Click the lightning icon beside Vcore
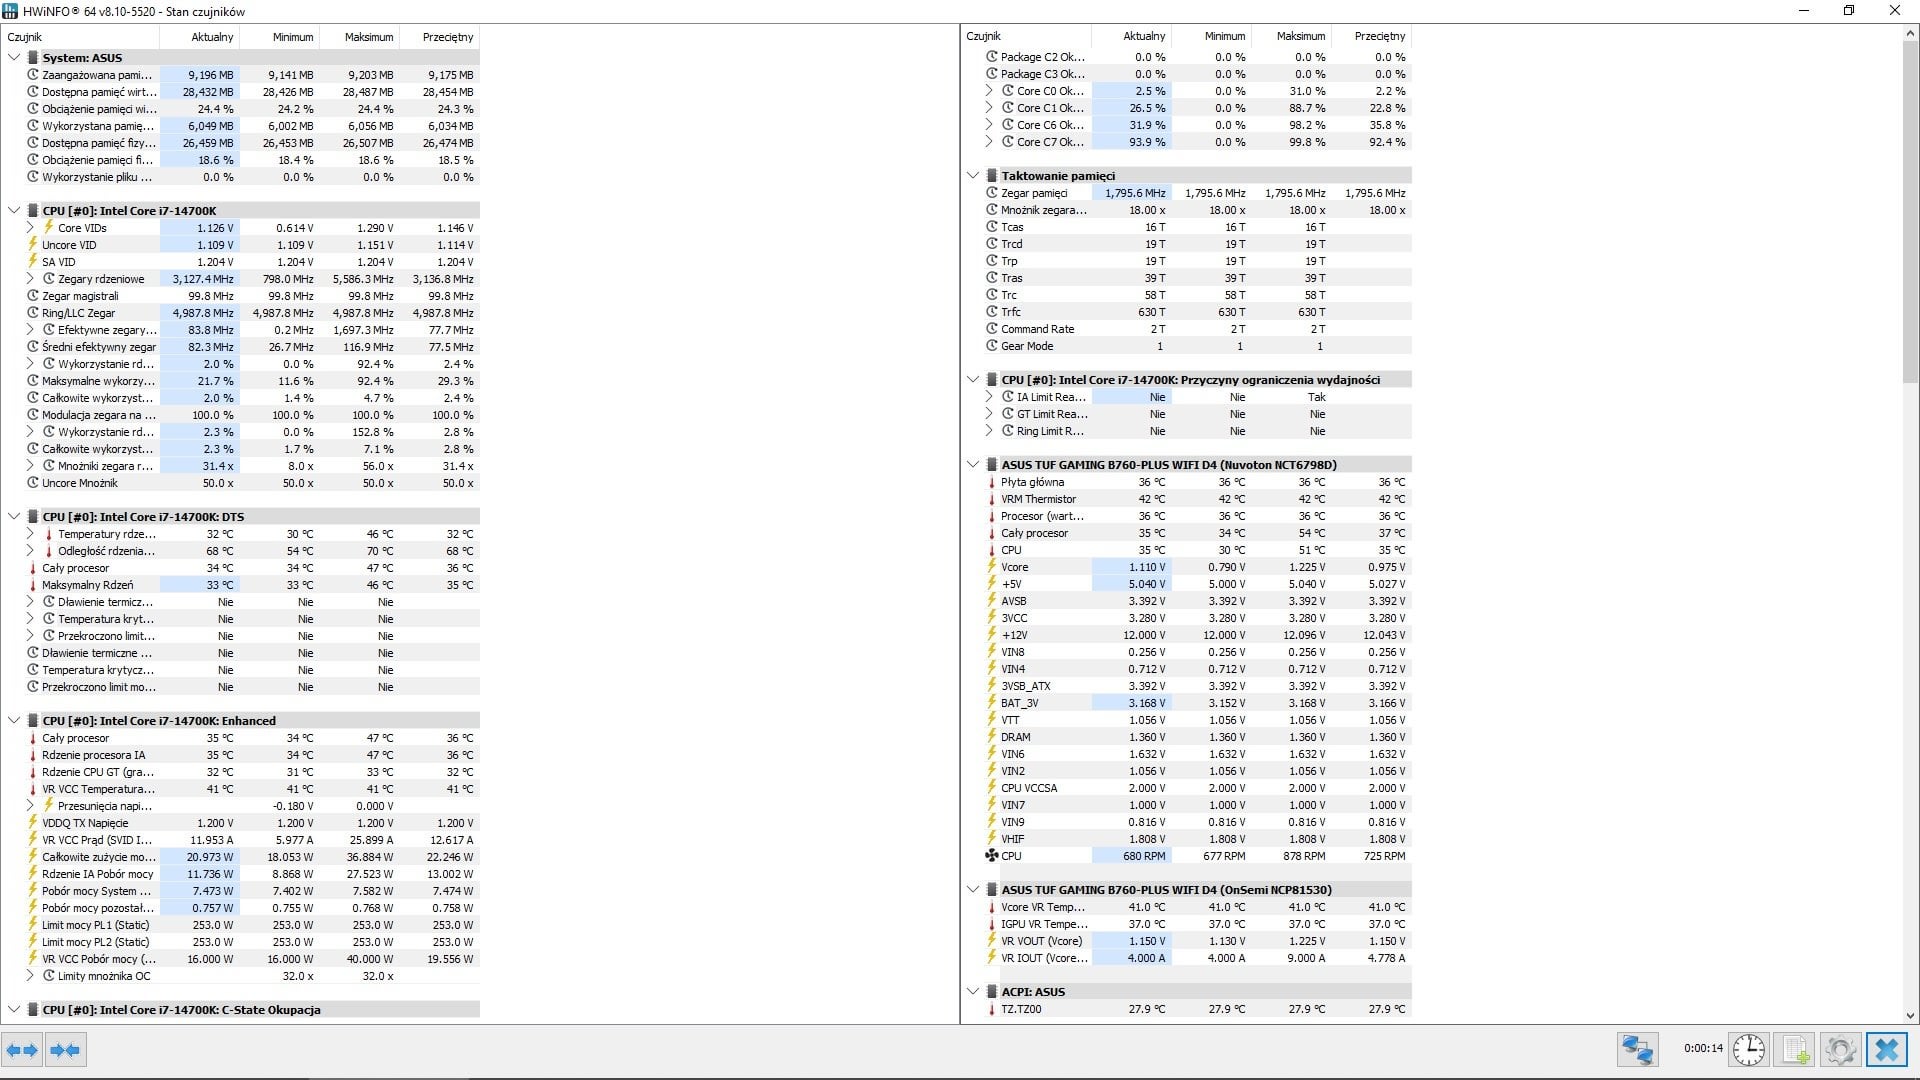Screen dimensions: 1920x1080 pos(992,567)
